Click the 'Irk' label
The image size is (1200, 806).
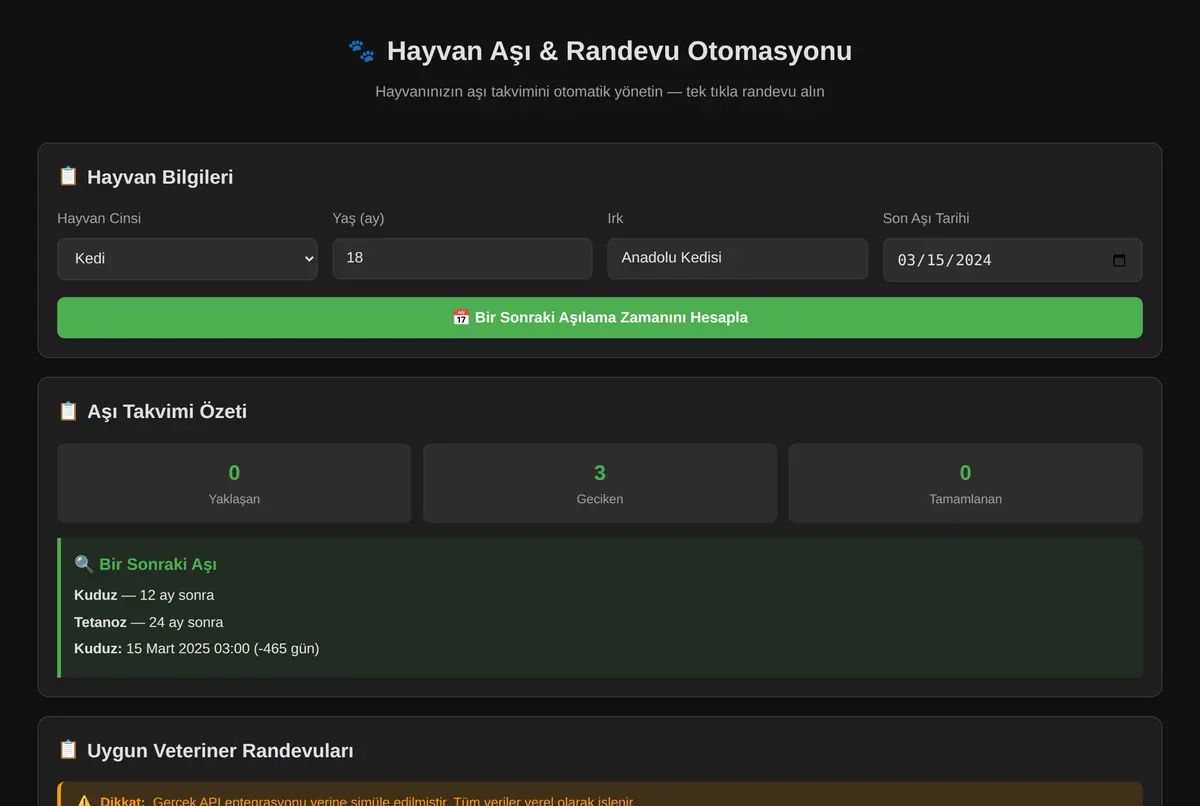pos(615,218)
